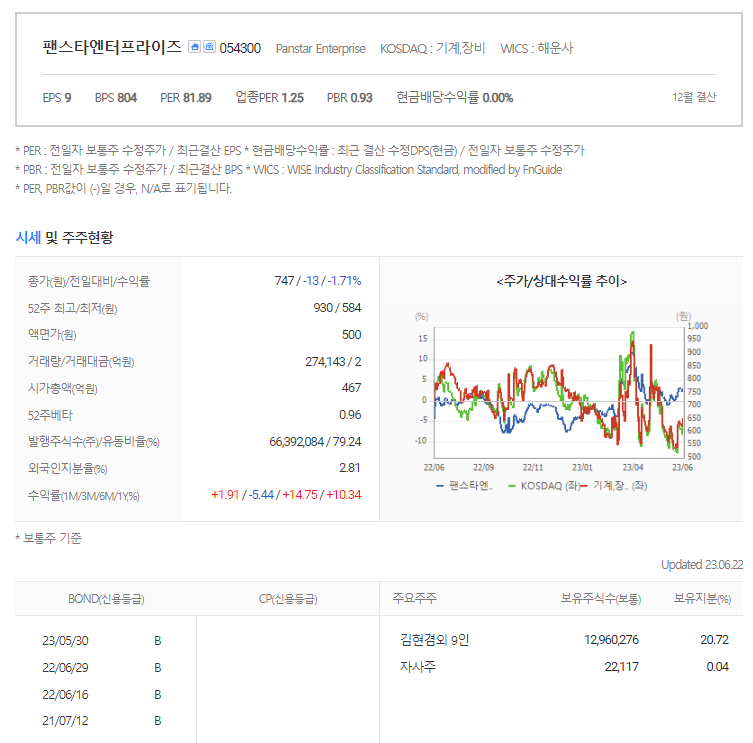Click the '12월 결산' label
The width and height of the screenshot is (753, 743).
(x=694, y=97)
